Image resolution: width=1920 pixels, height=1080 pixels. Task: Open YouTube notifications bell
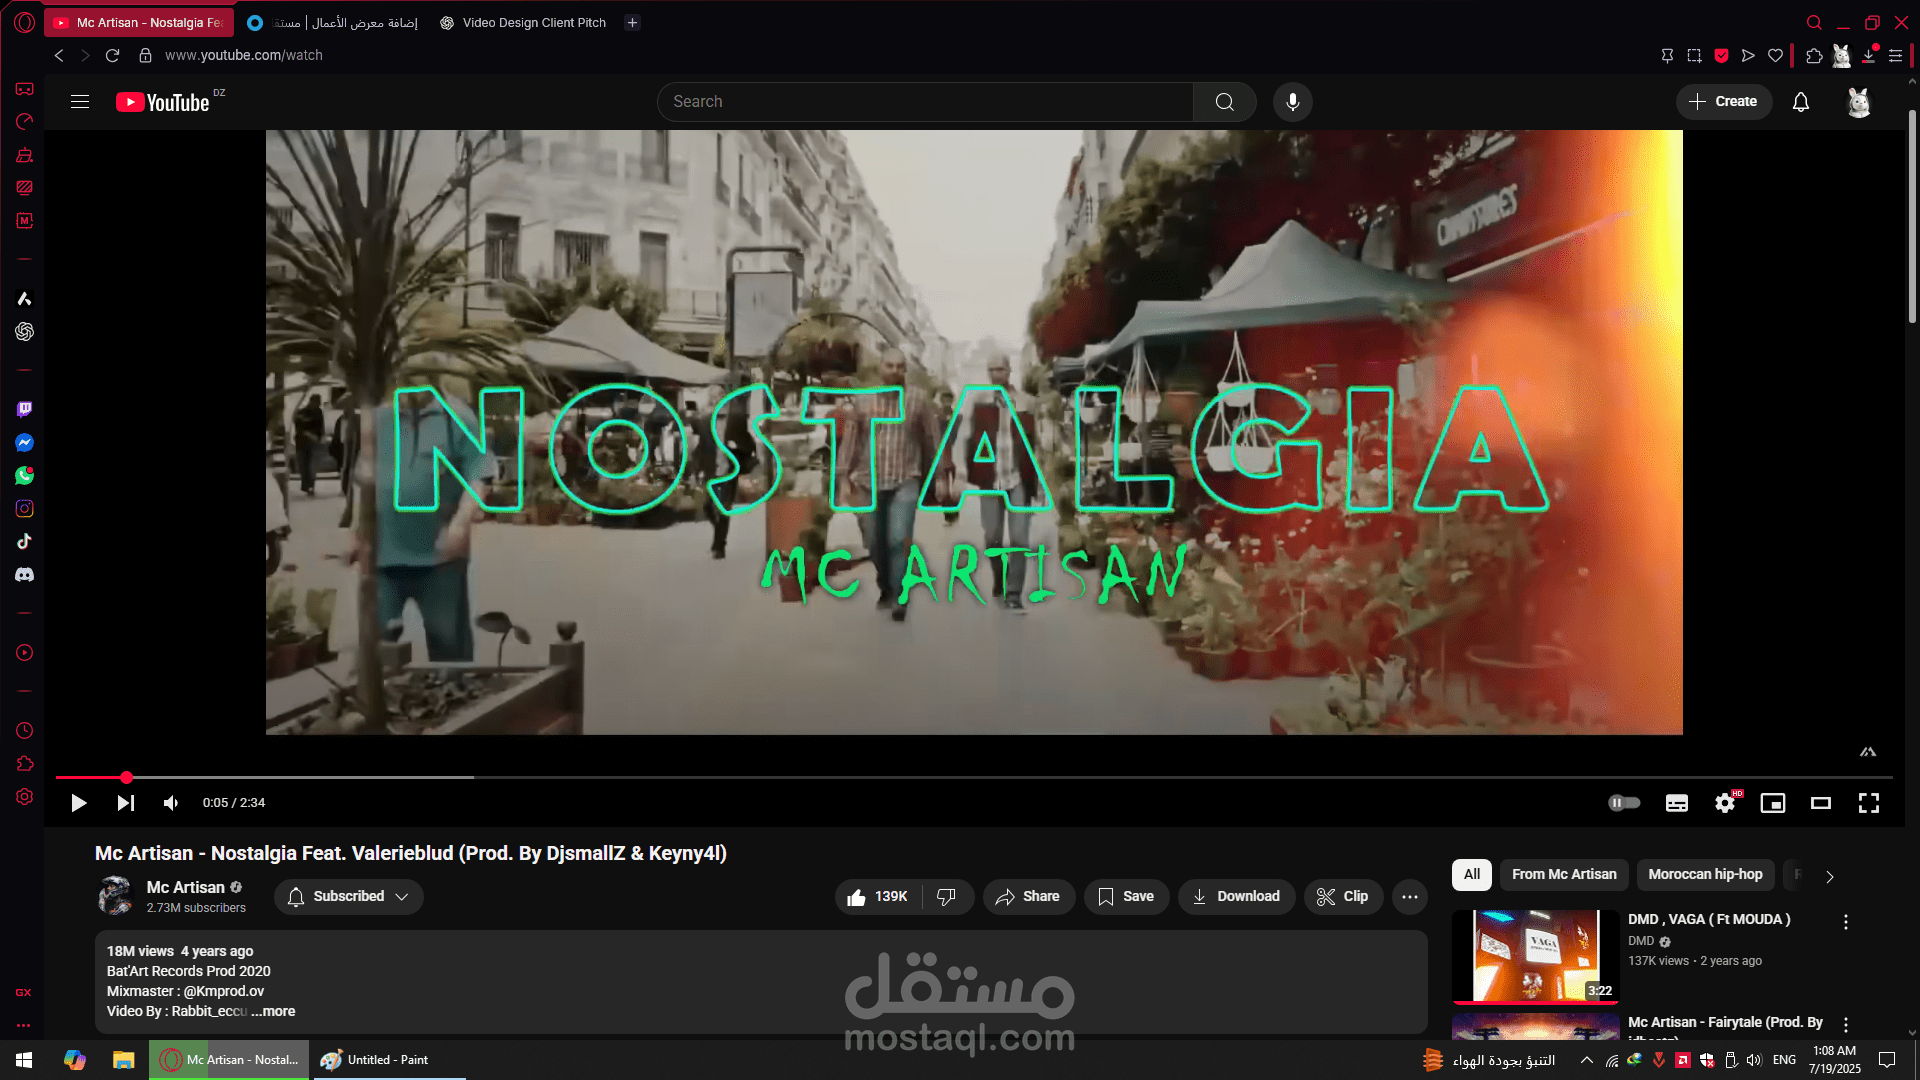(x=1800, y=102)
